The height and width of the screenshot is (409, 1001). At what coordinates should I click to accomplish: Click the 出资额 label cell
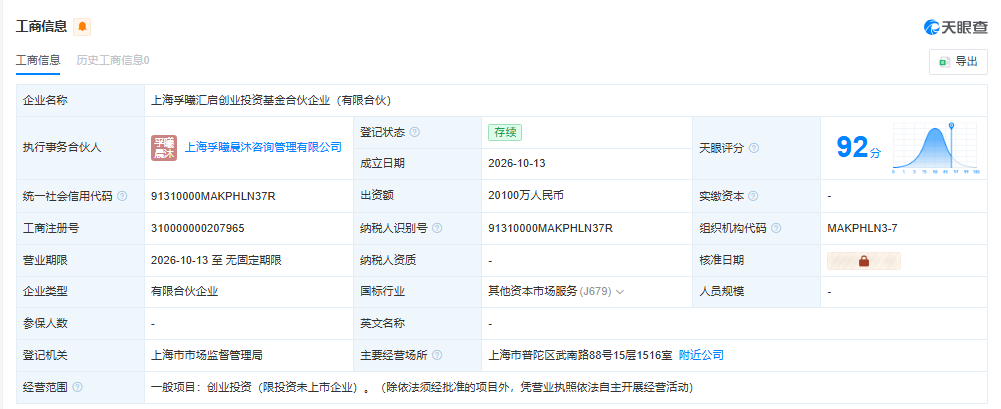(418, 196)
